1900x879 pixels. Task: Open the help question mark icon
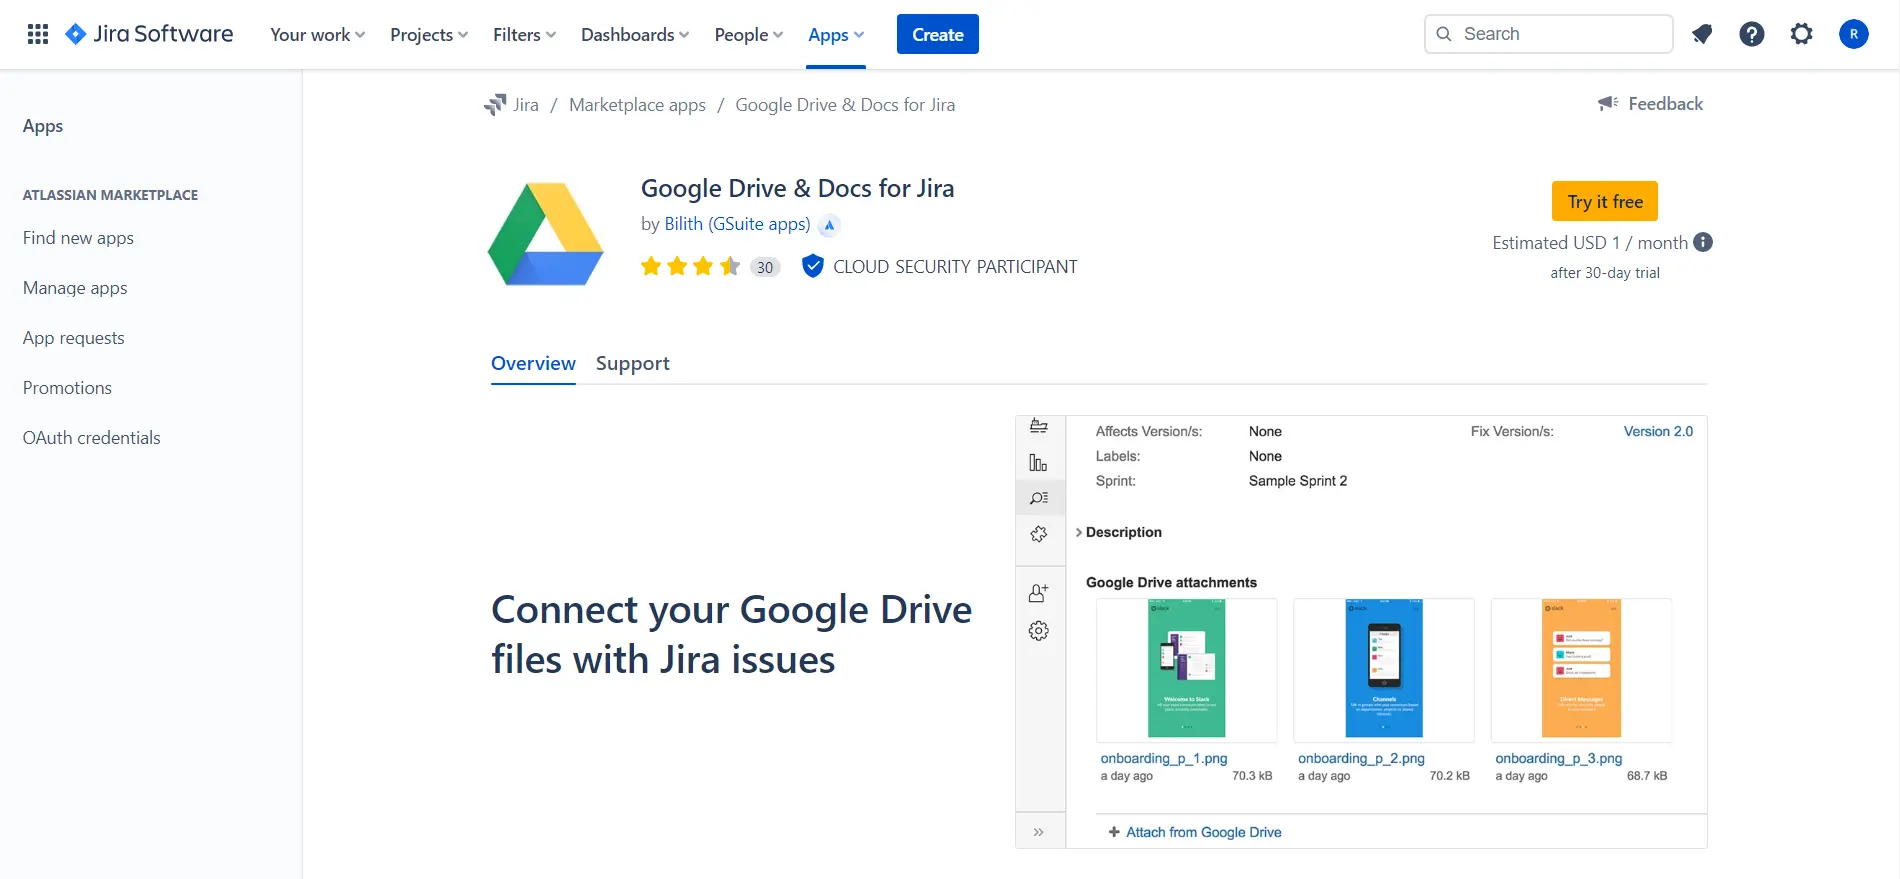tap(1752, 34)
